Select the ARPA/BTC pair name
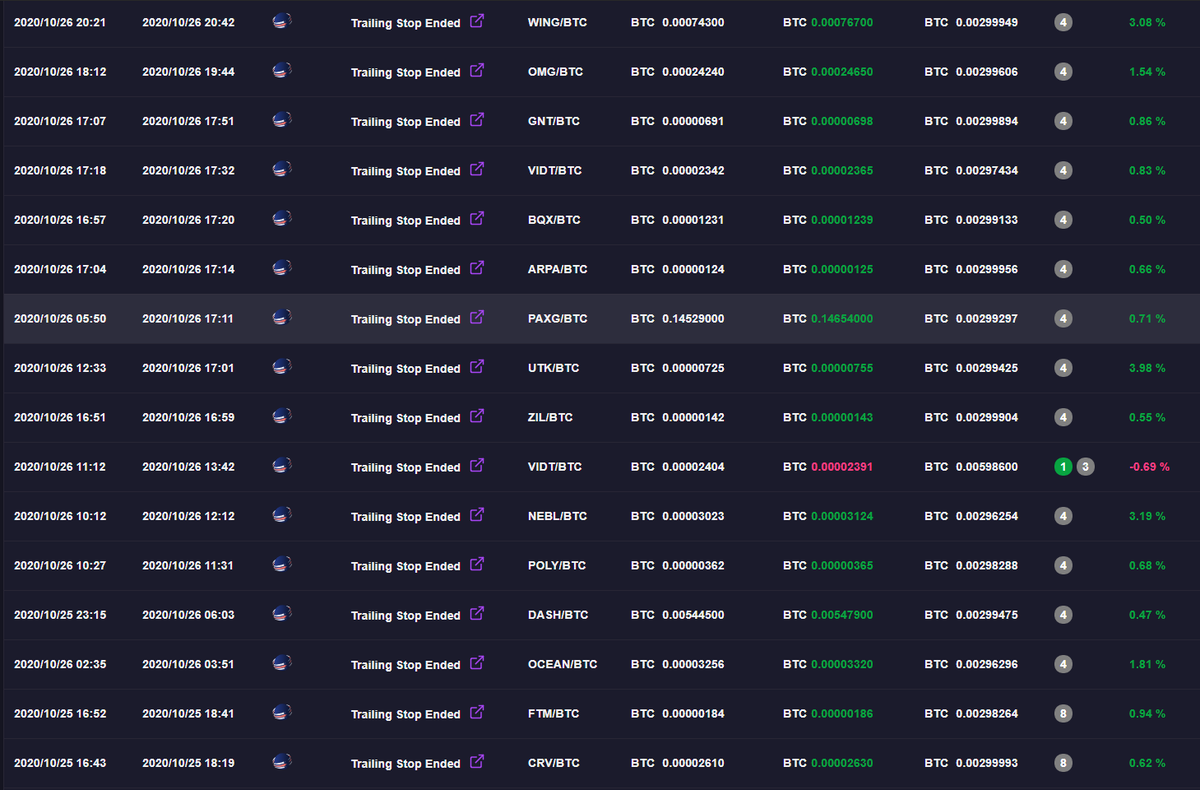Viewport: 1200px width, 790px height. coord(558,269)
